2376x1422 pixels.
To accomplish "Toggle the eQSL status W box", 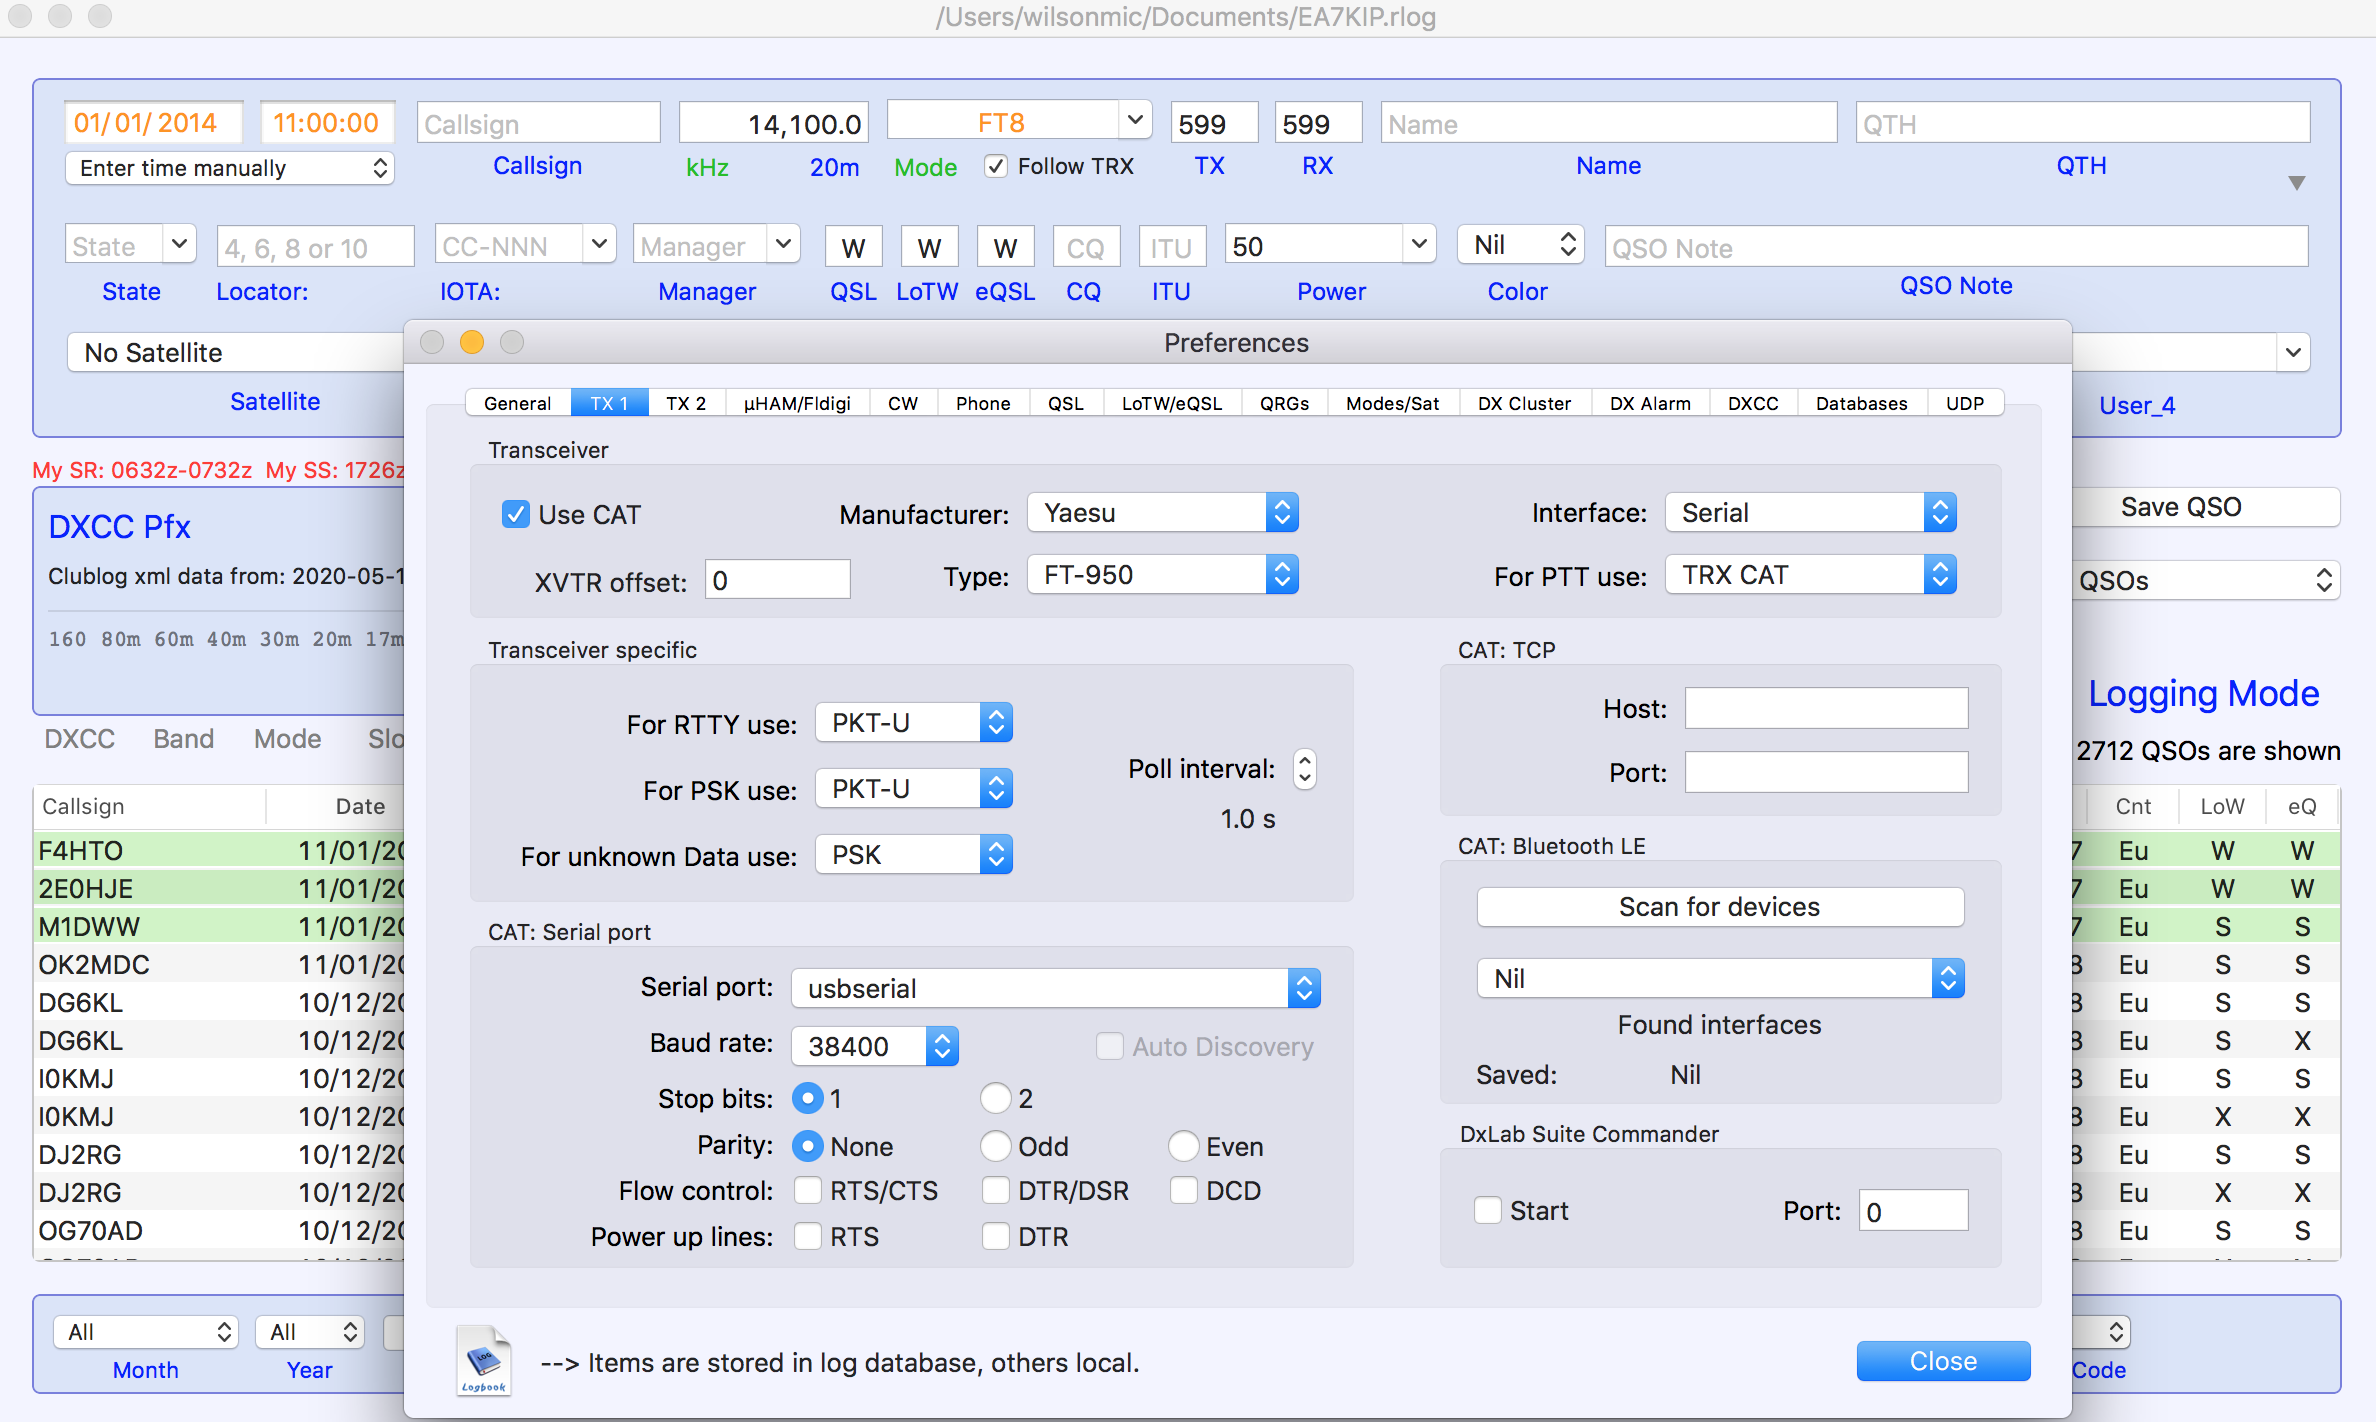I will coord(1005,247).
